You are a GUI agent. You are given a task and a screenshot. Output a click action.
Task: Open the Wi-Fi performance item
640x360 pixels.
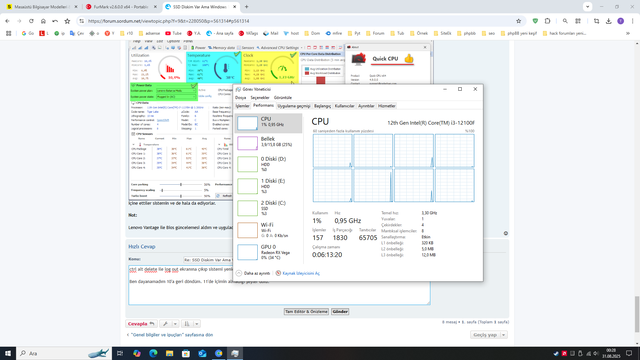tap(269, 230)
